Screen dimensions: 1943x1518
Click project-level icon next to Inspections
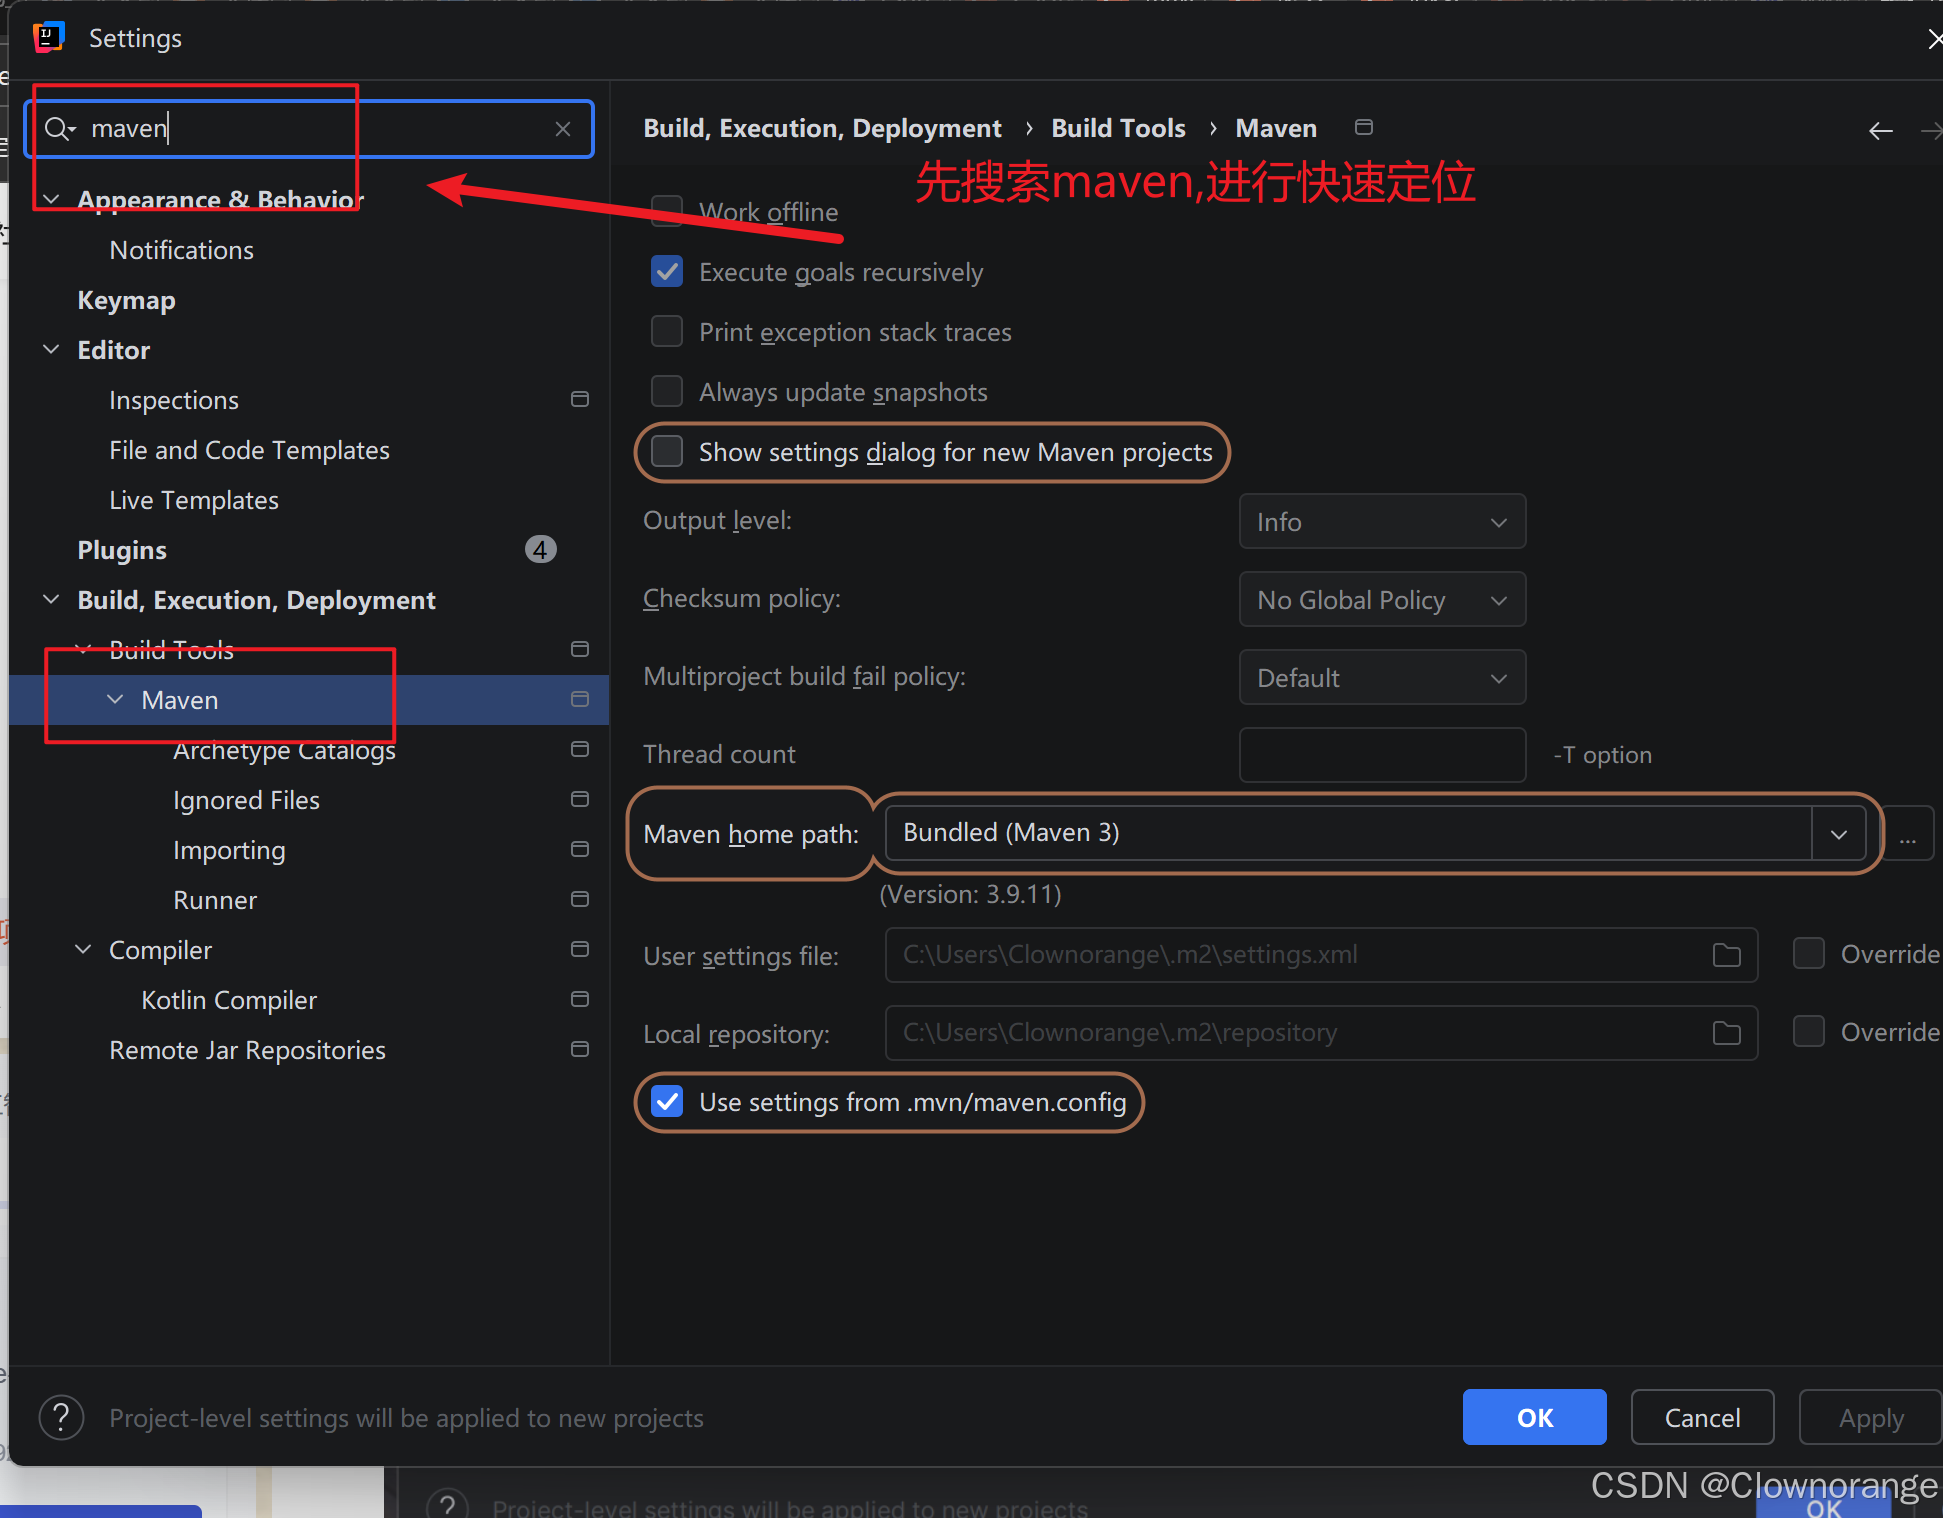[x=579, y=400]
